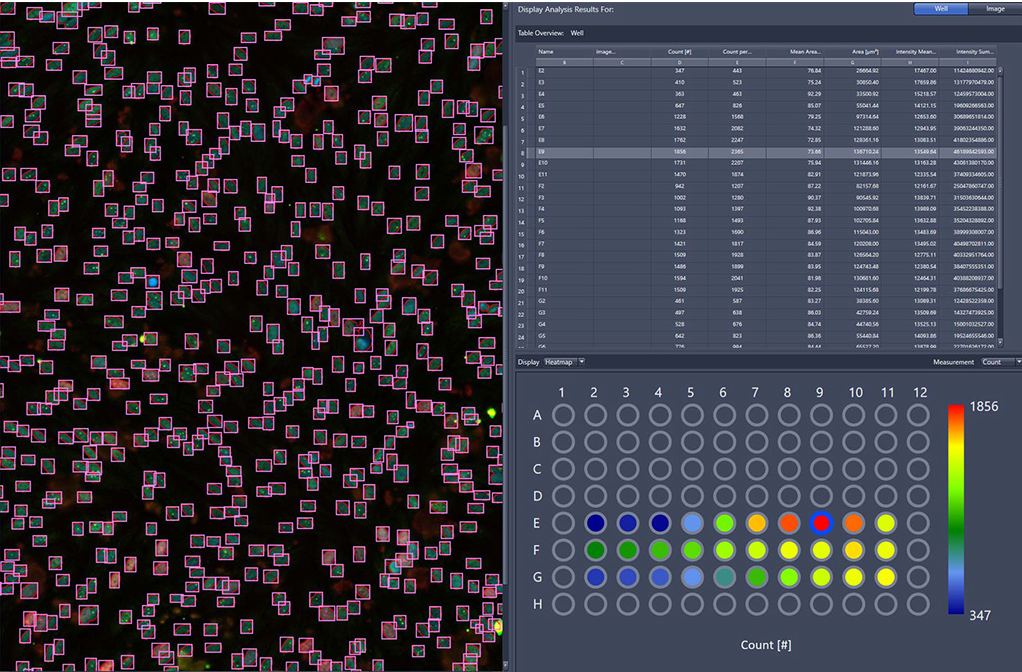Click row number 15 header
1022x672 pixels.
tap(522, 234)
